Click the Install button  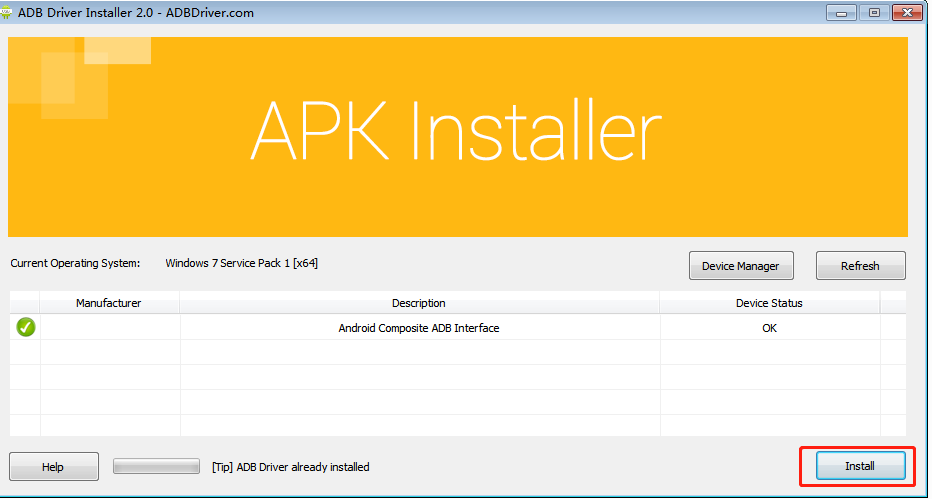click(860, 466)
